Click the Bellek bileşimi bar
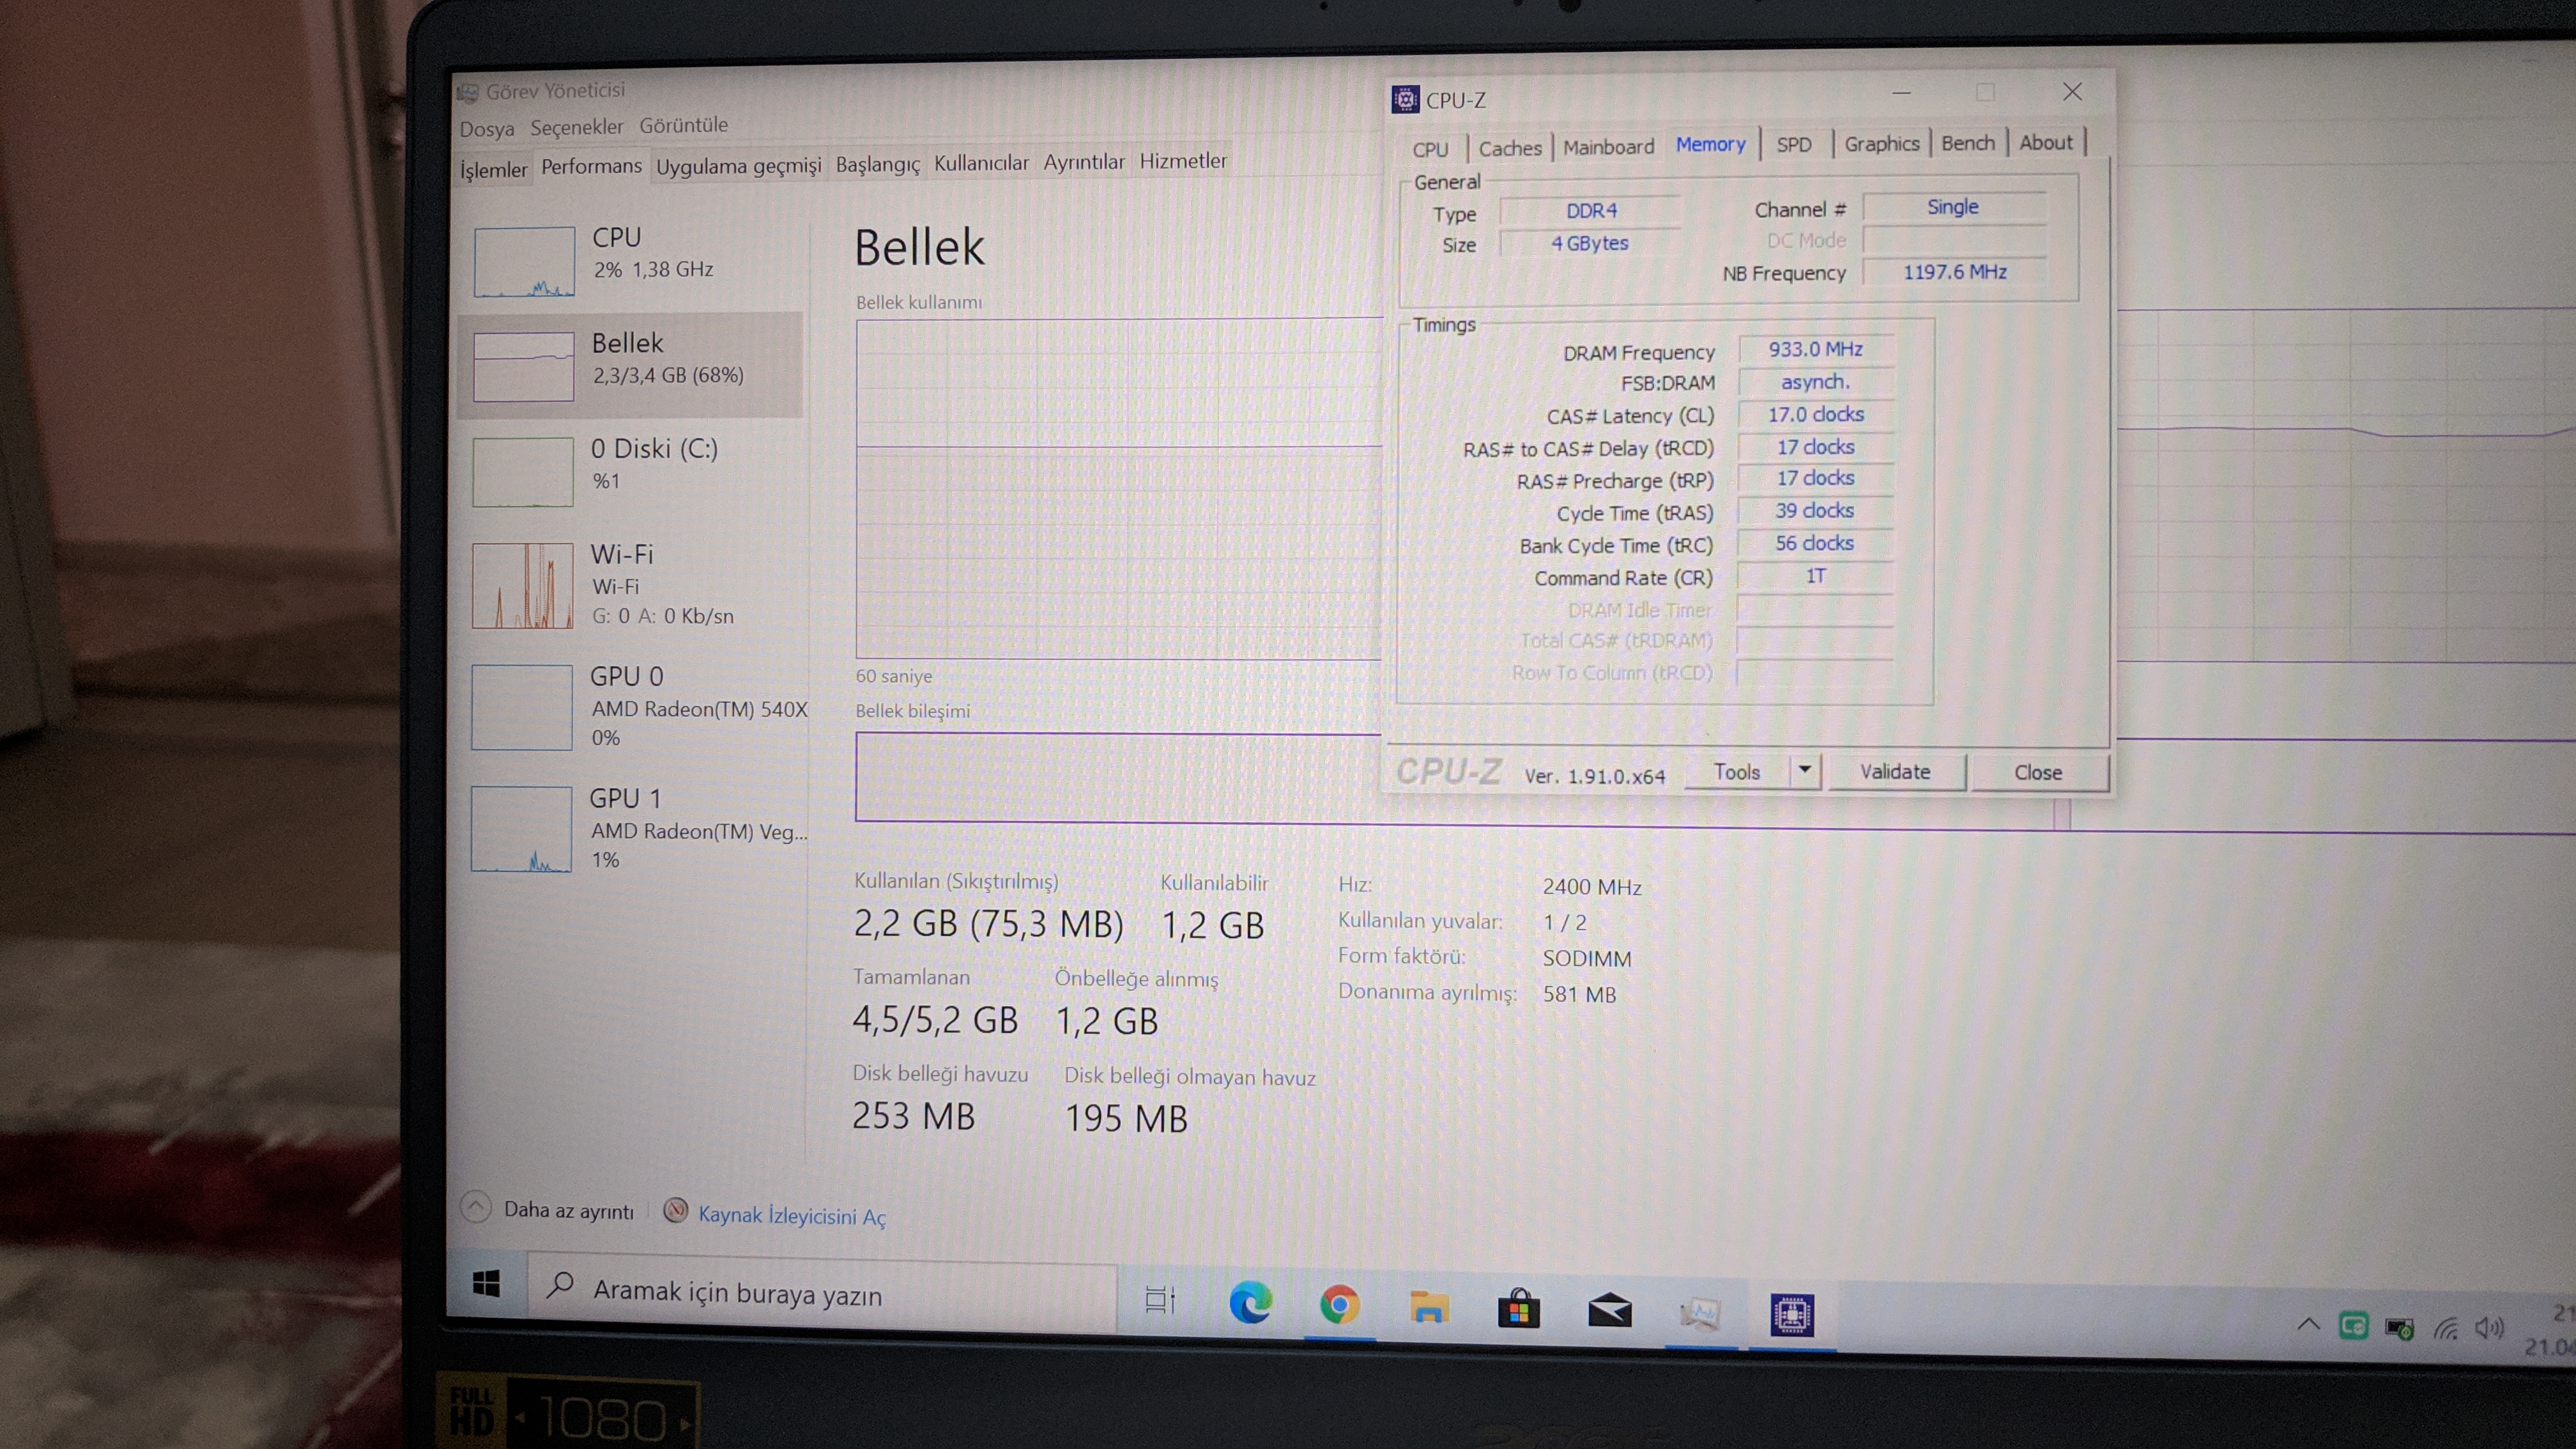Viewport: 2576px width, 1449px height. point(1119,777)
